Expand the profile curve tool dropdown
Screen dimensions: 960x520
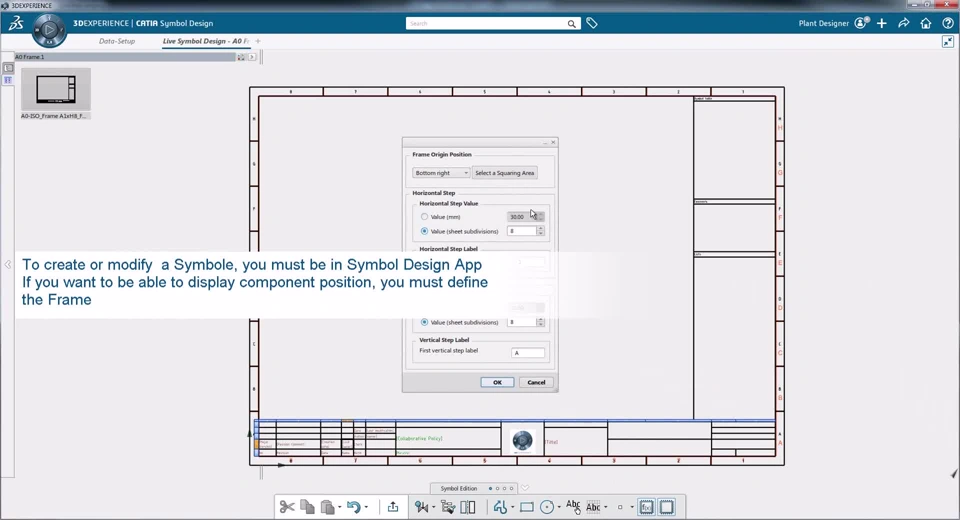pos(512,507)
